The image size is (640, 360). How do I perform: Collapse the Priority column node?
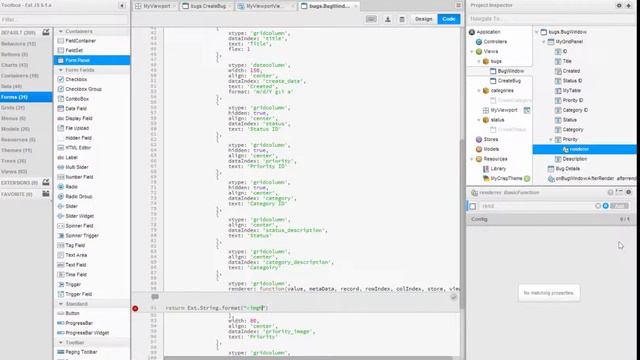pos(551,140)
